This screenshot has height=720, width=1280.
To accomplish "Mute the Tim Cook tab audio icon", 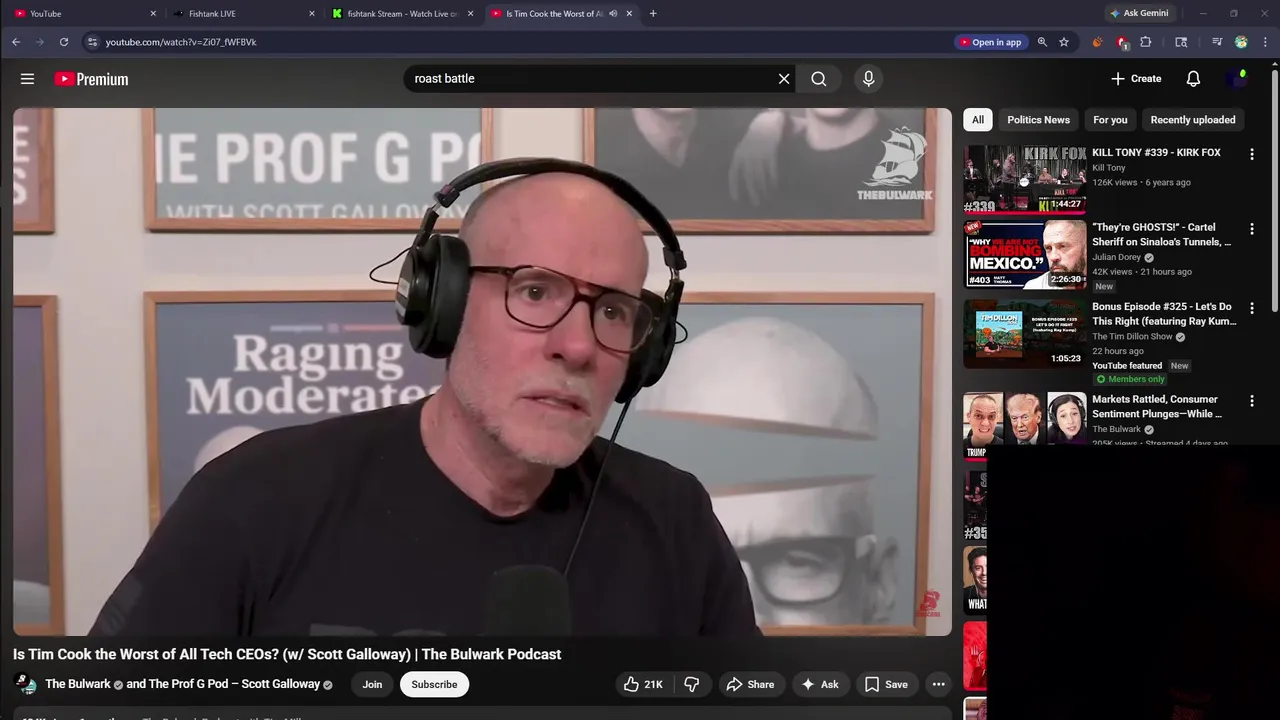I will pyautogui.click(x=613, y=14).
